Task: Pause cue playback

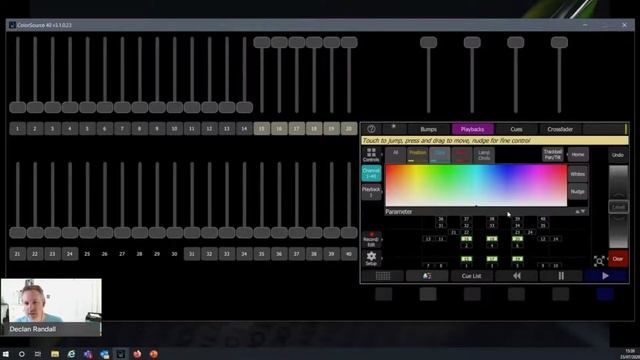Action: [x=561, y=276]
